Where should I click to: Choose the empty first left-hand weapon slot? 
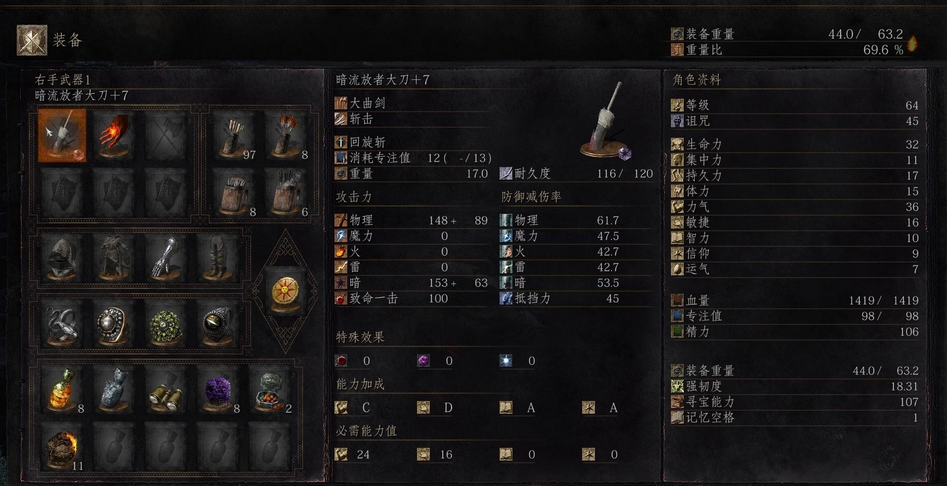click(x=62, y=192)
